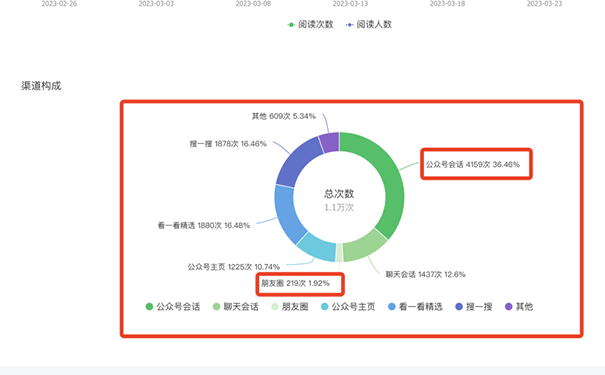Toggle 其他 legend item under donut chart

pos(519,307)
